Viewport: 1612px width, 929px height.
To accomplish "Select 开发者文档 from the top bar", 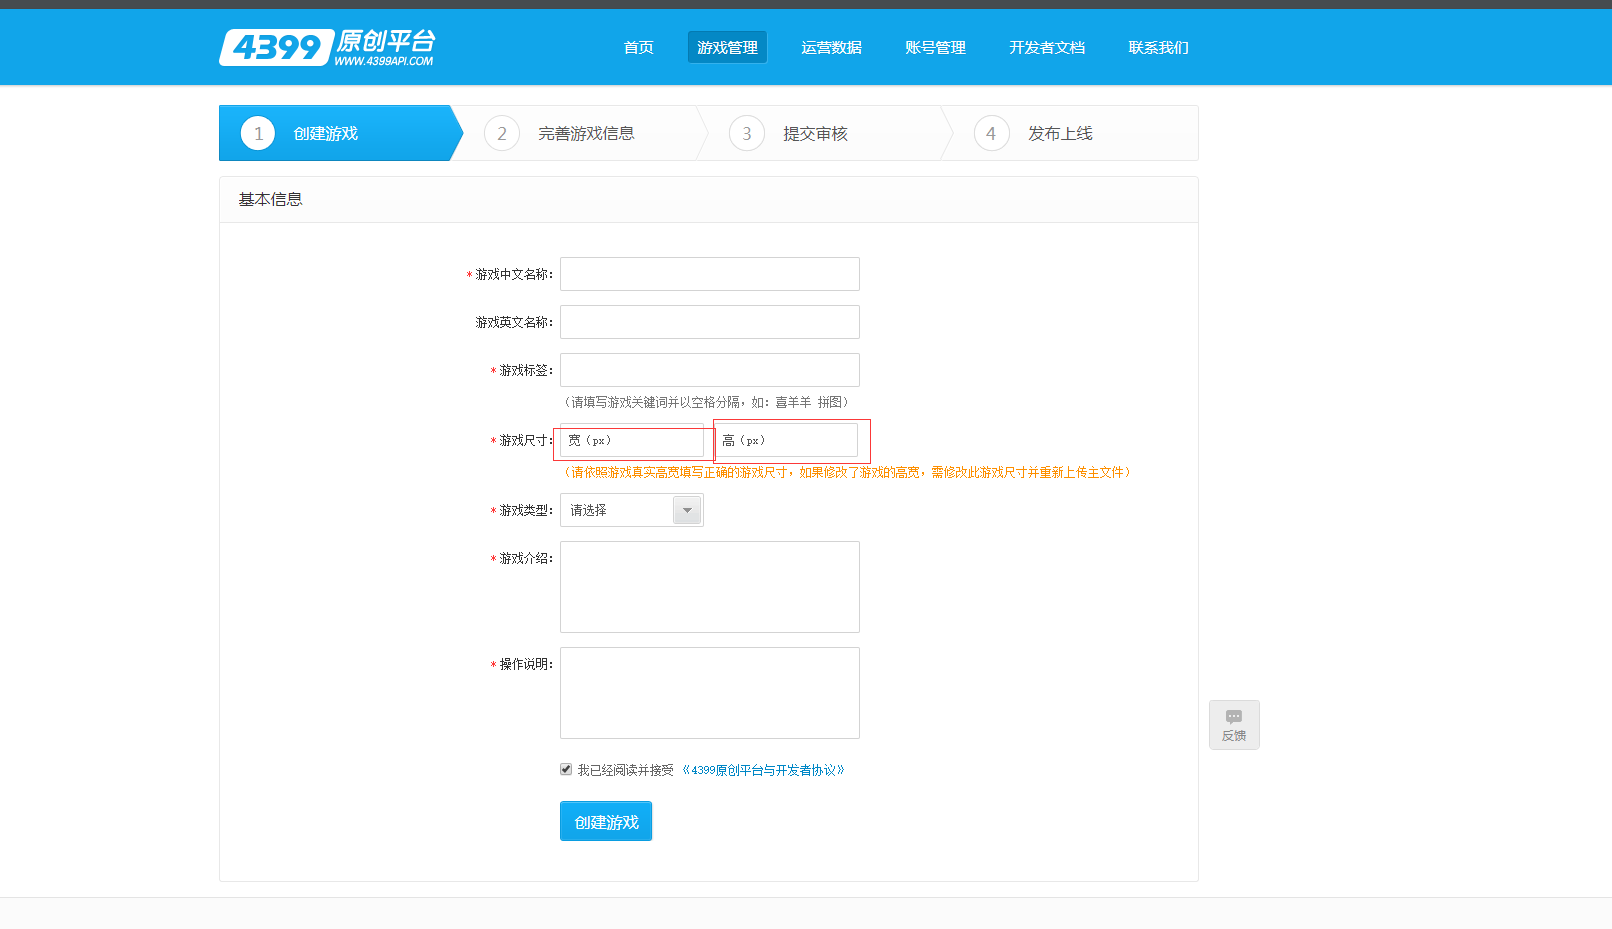I will pos(1047,46).
